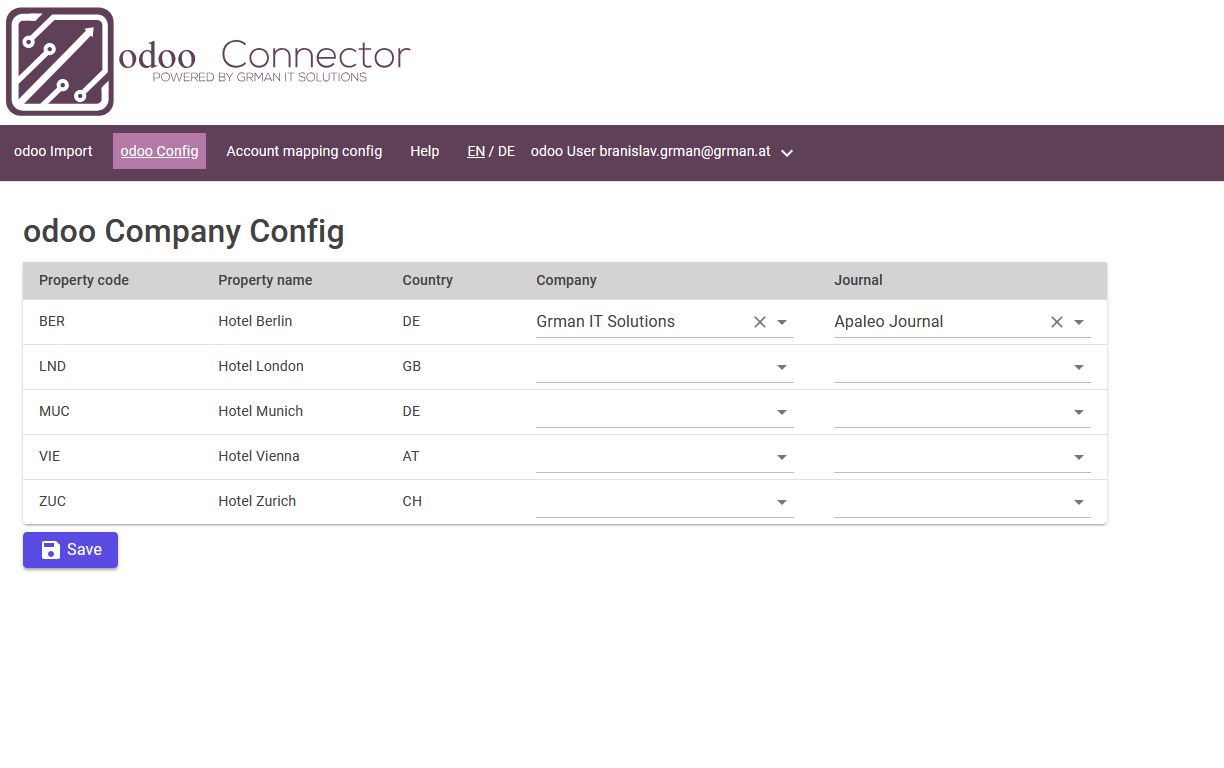Expand the Journal dropdown for Hotel Zurich
The height and width of the screenshot is (768, 1224).
(x=1078, y=501)
